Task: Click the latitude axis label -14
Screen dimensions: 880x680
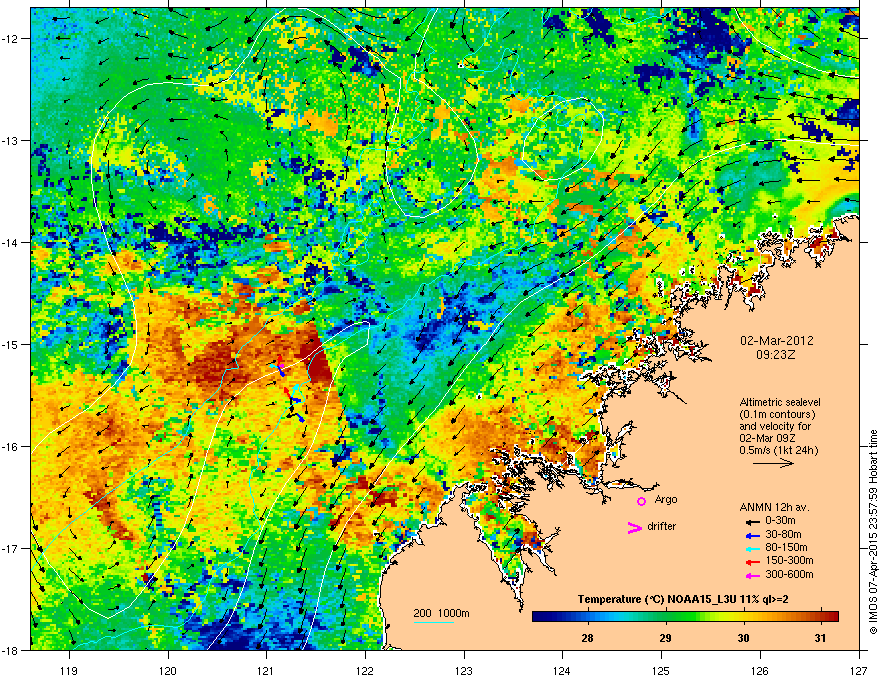Action: click(x=11, y=243)
